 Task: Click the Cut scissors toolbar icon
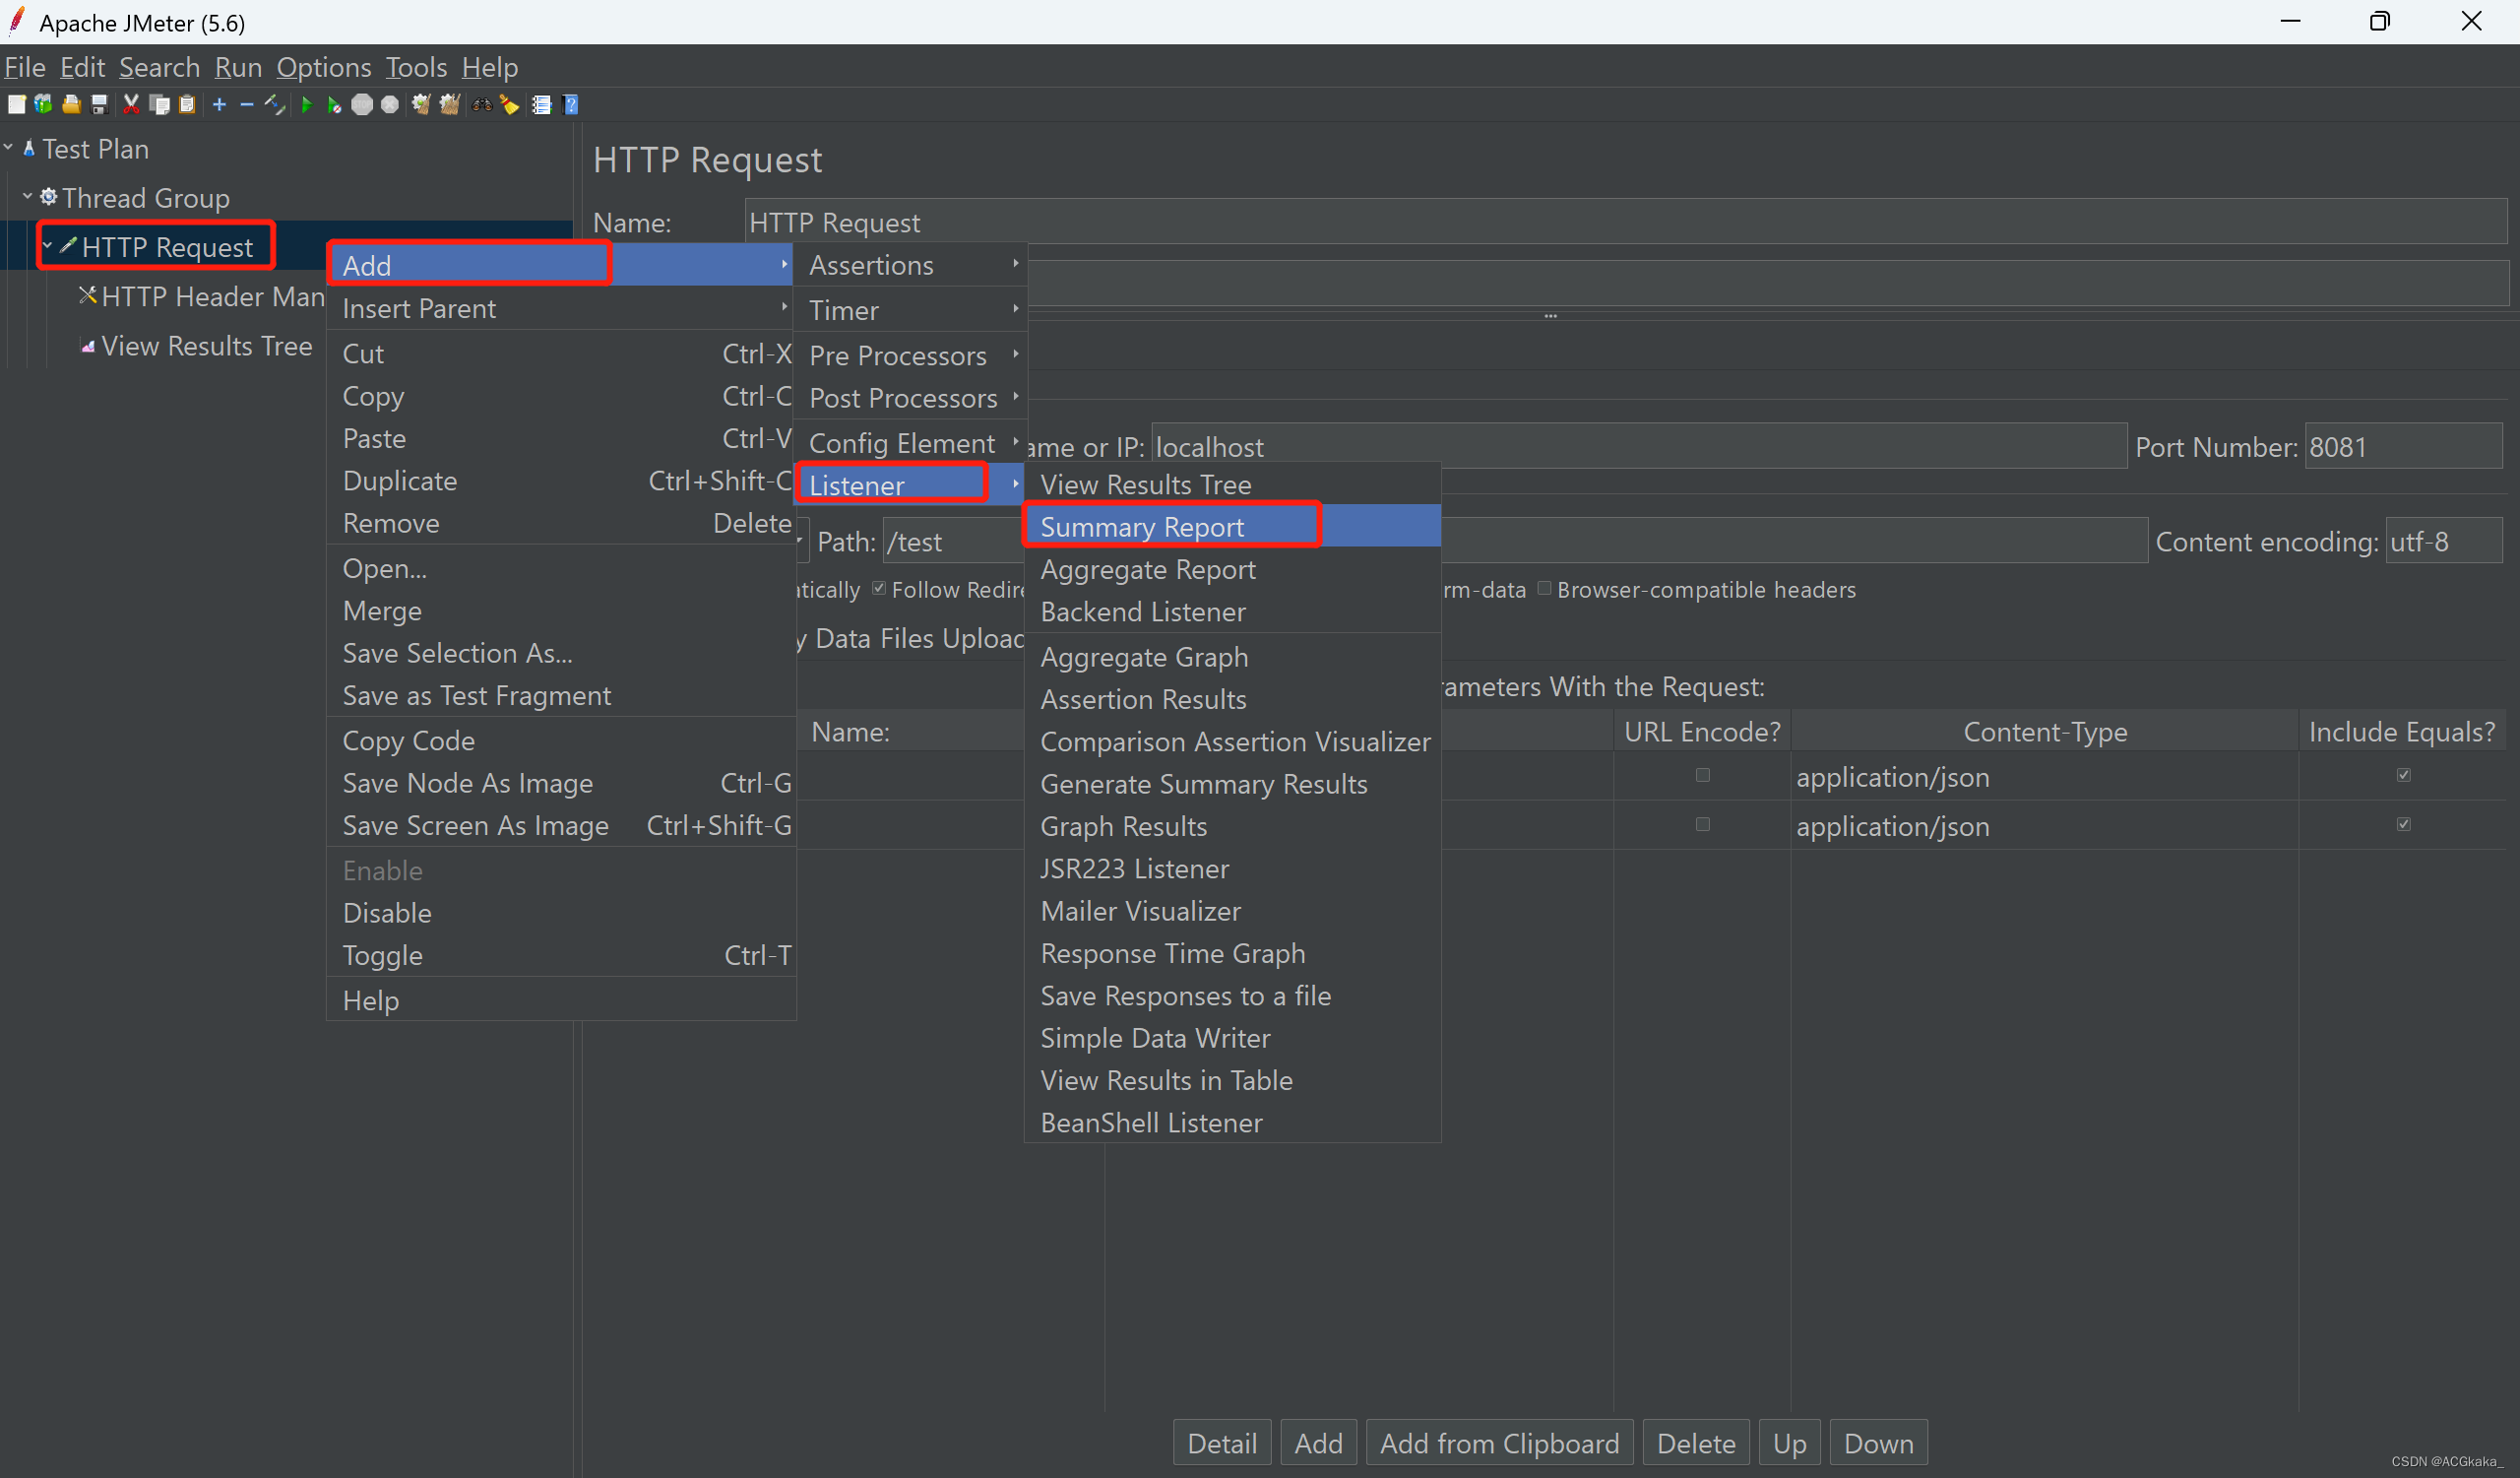click(131, 105)
